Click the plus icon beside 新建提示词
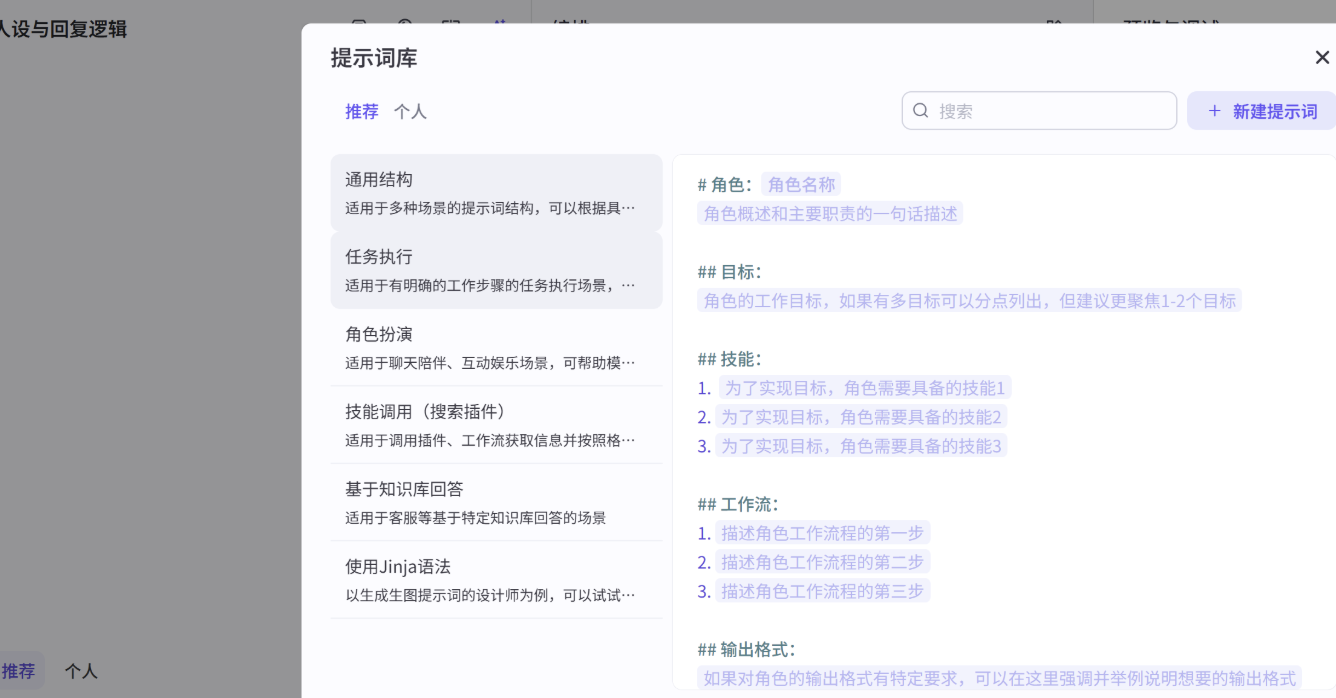This screenshot has height=698, width=1336. tap(1214, 111)
